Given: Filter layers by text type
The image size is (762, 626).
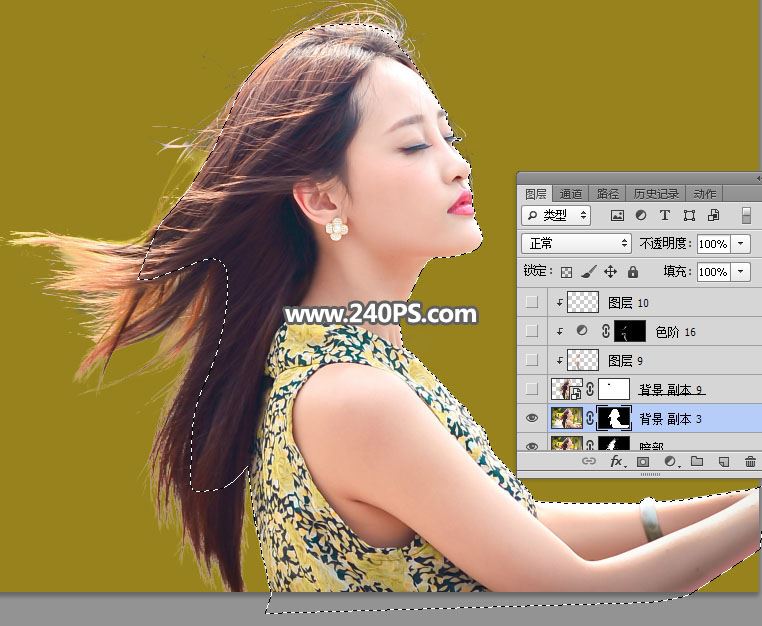Looking at the screenshot, I should pos(665,216).
